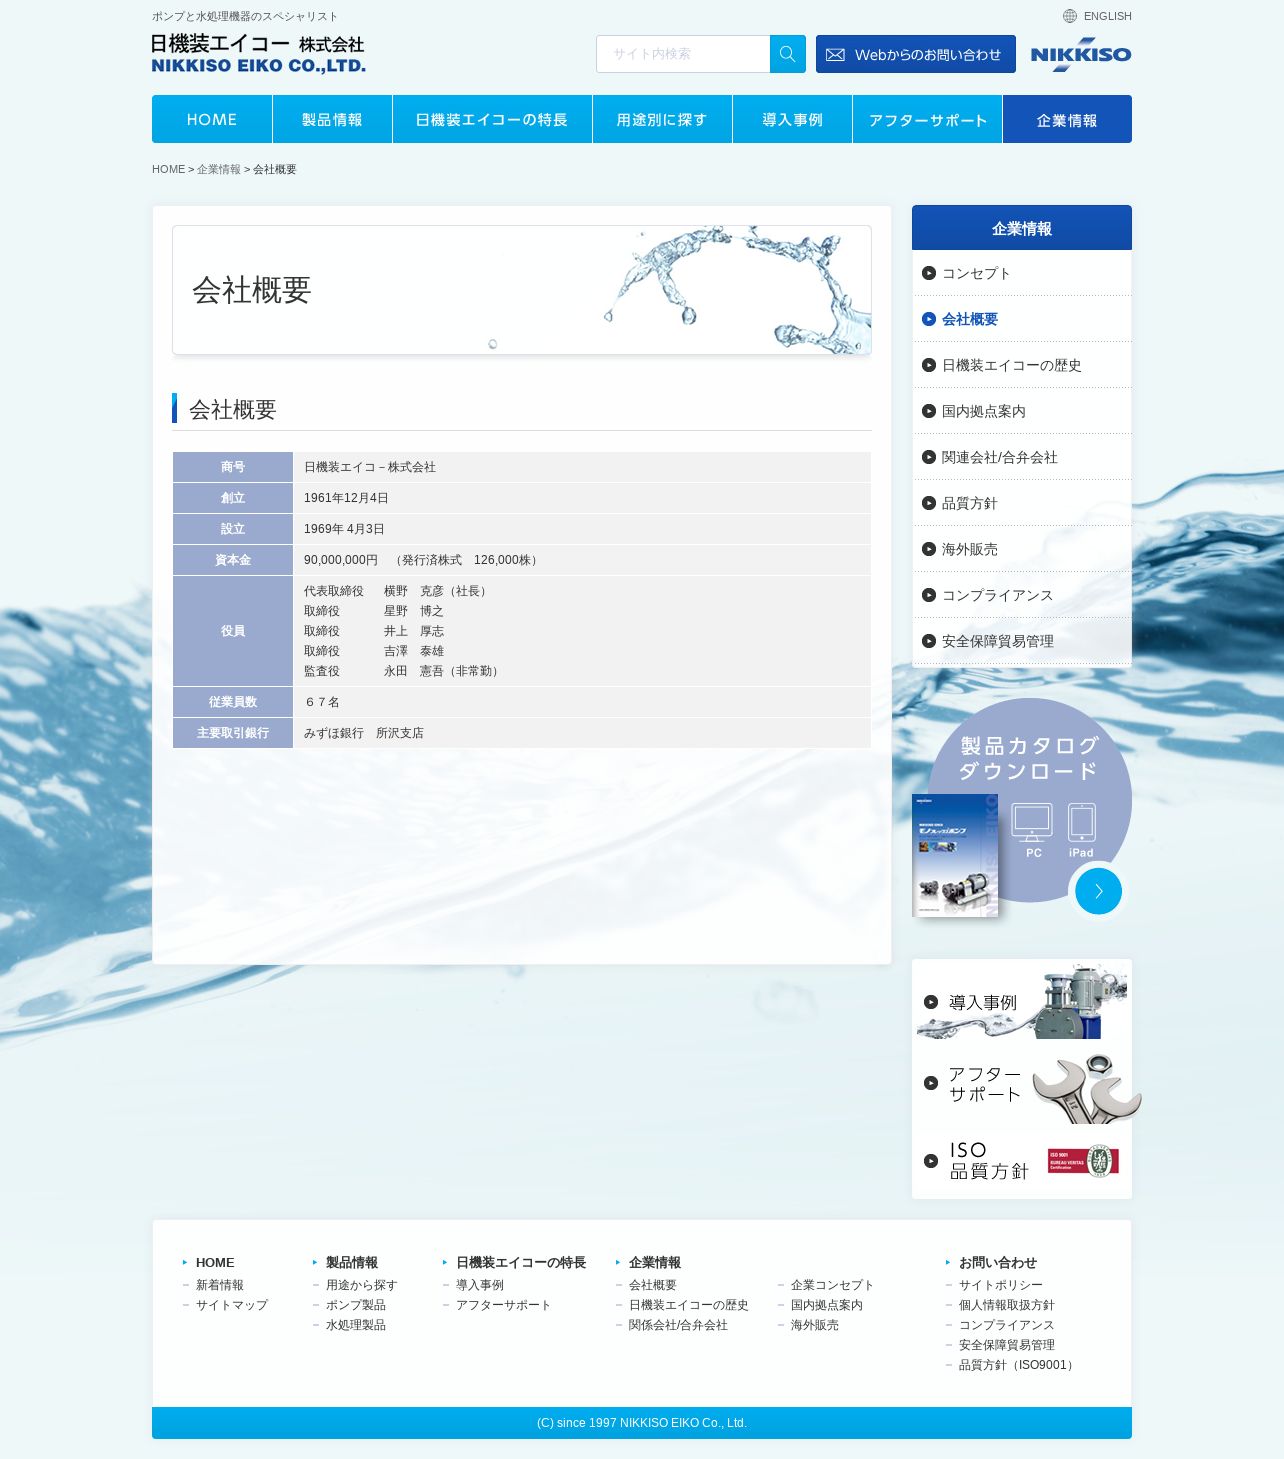
Task: Click the footer 企業コンセプト link
Action: point(832,1285)
